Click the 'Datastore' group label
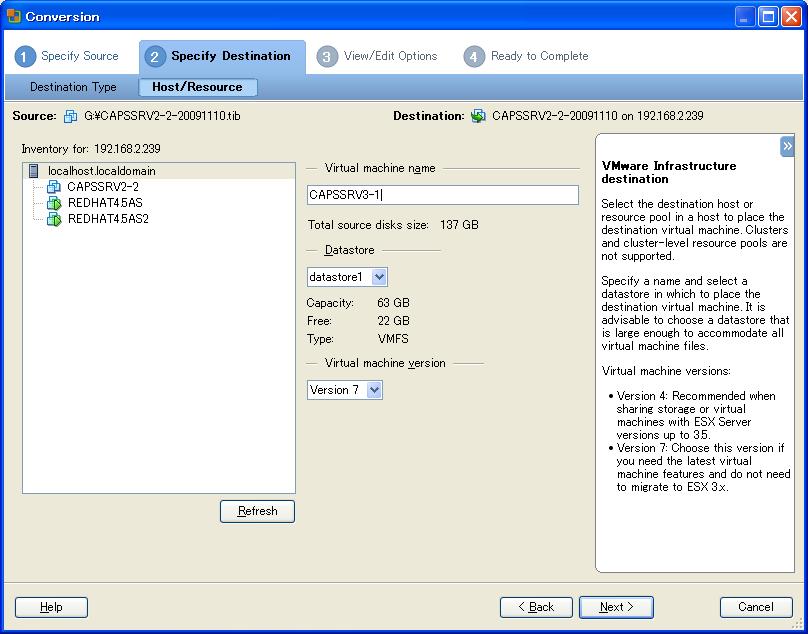The width and height of the screenshot is (808, 634). pyautogui.click(x=349, y=250)
